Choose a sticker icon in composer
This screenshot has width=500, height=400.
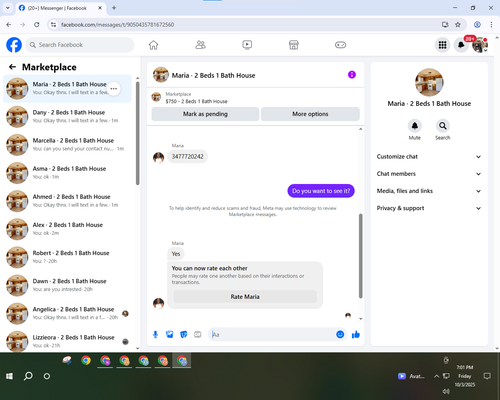pos(184,334)
